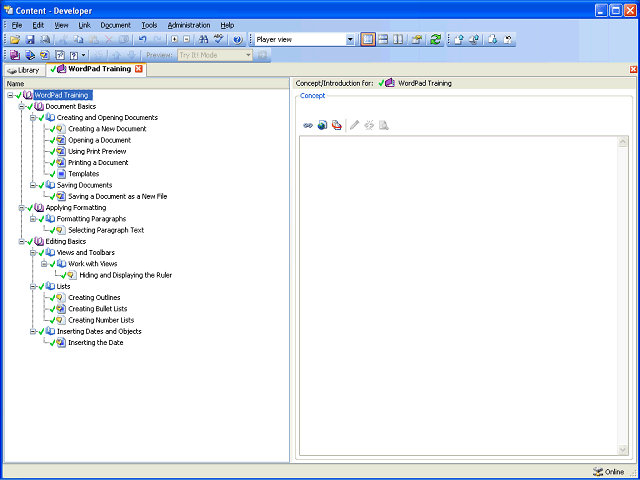
Task: Collapse the WordPad Training root node
Action: coord(10,95)
